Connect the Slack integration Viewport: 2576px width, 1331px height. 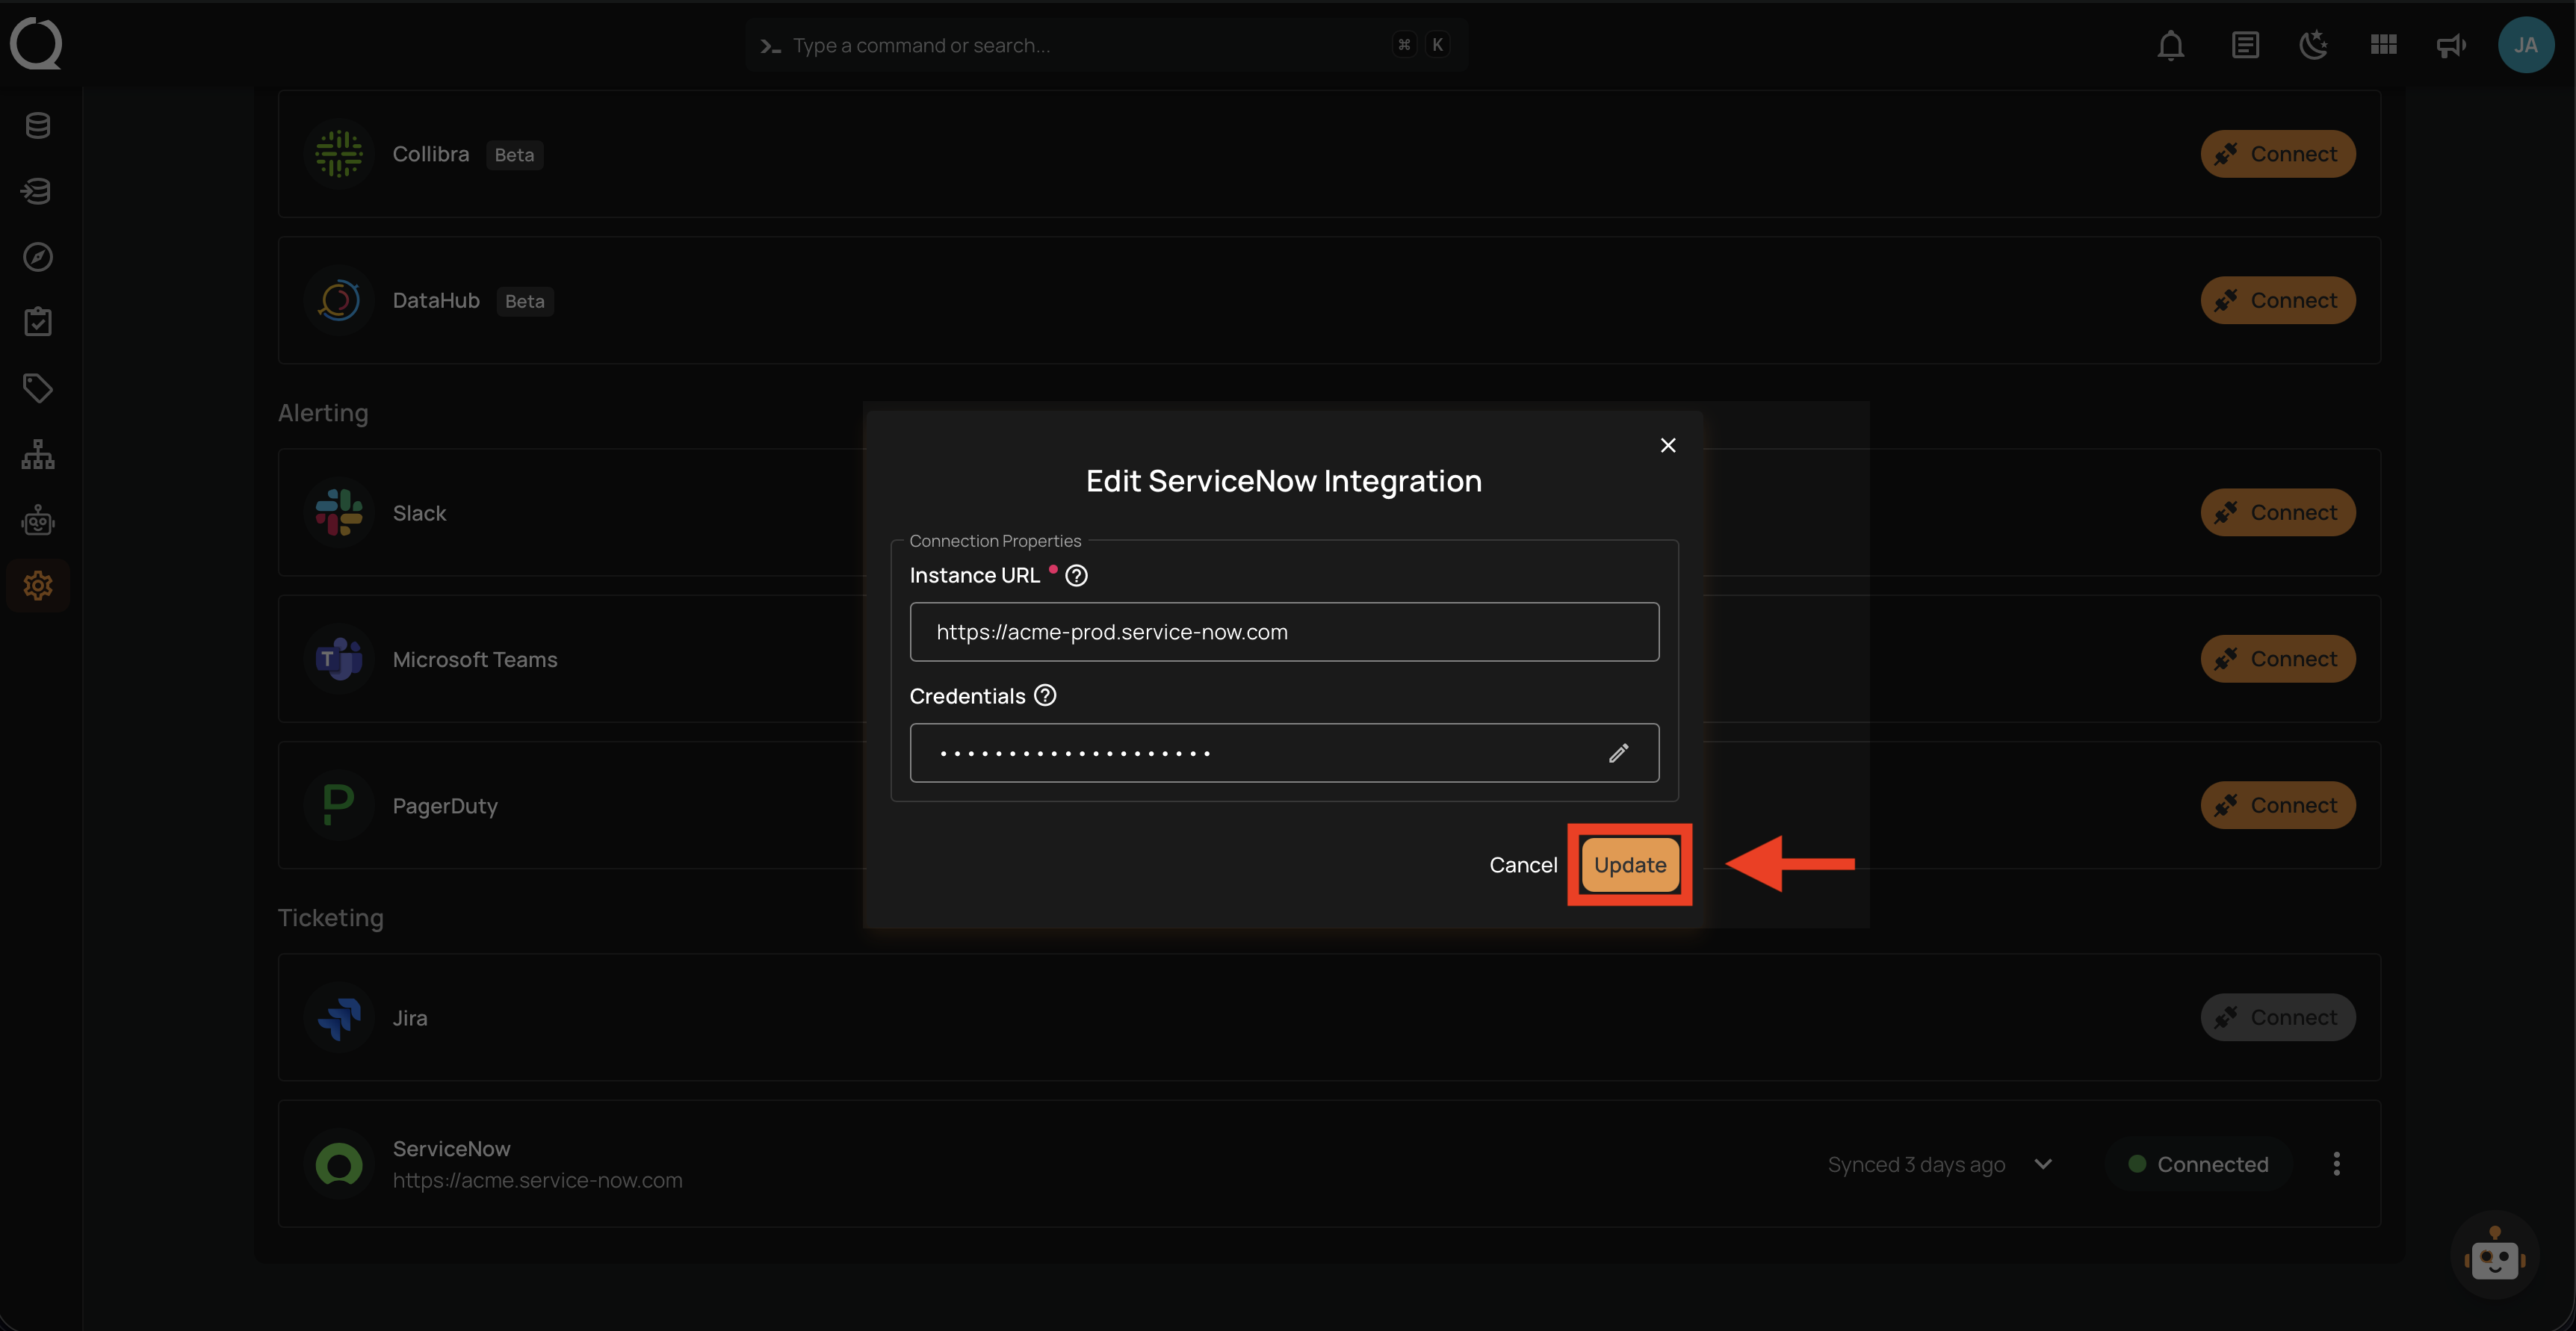(x=2277, y=512)
